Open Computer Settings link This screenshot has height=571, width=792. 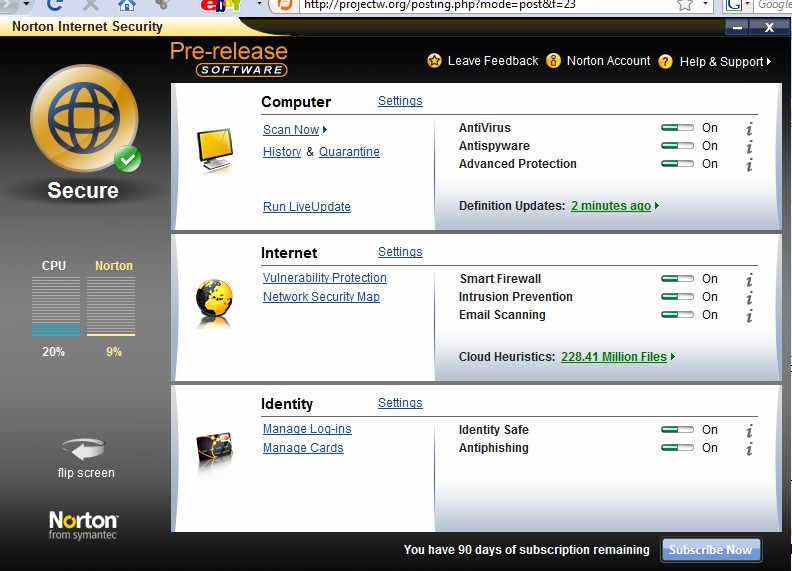coord(400,101)
